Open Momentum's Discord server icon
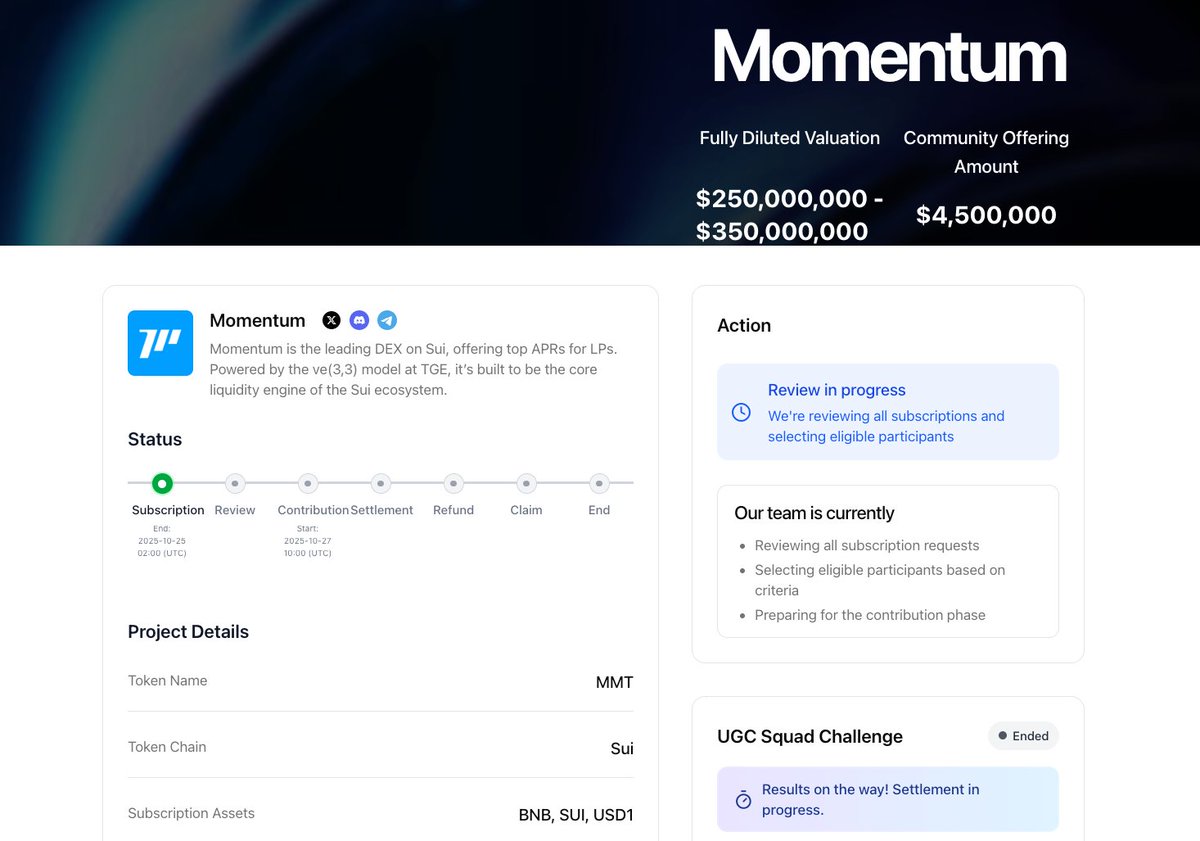The height and width of the screenshot is (841, 1200). pos(359,320)
